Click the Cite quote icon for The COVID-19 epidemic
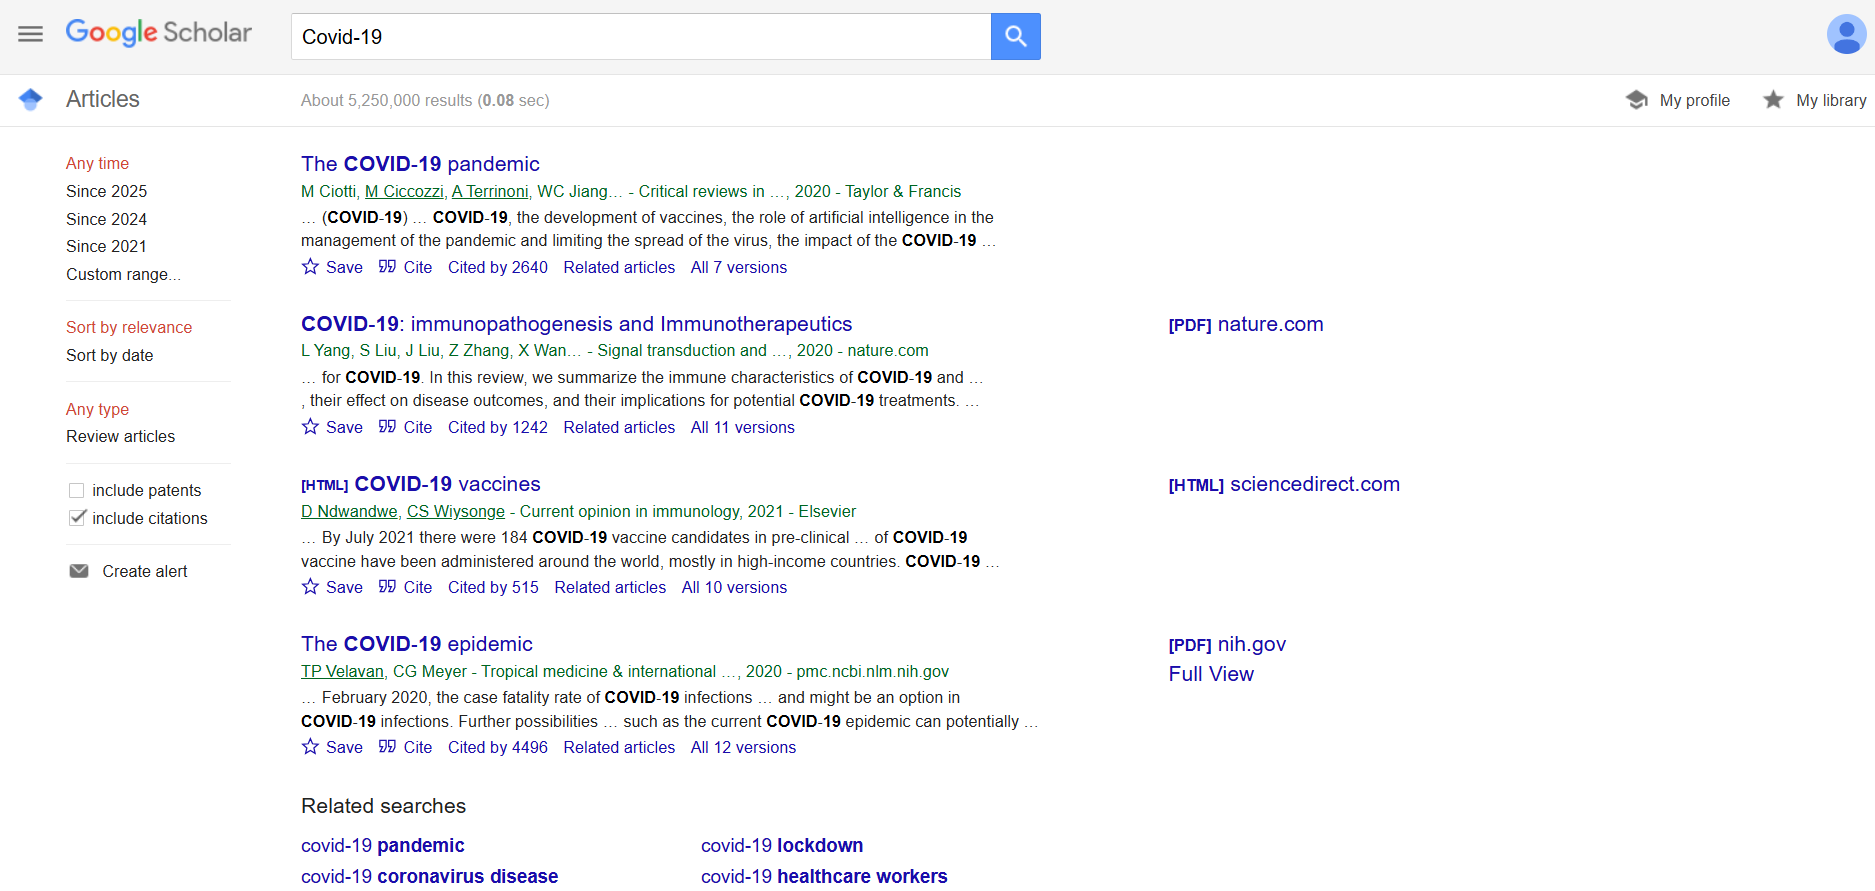This screenshot has width=1875, height=891. pyautogui.click(x=387, y=747)
